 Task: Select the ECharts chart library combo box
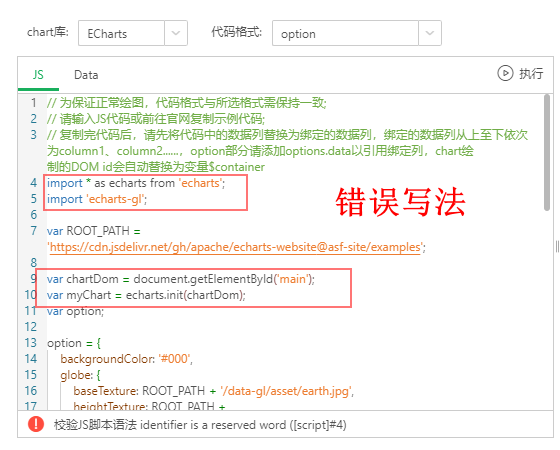tap(133, 33)
